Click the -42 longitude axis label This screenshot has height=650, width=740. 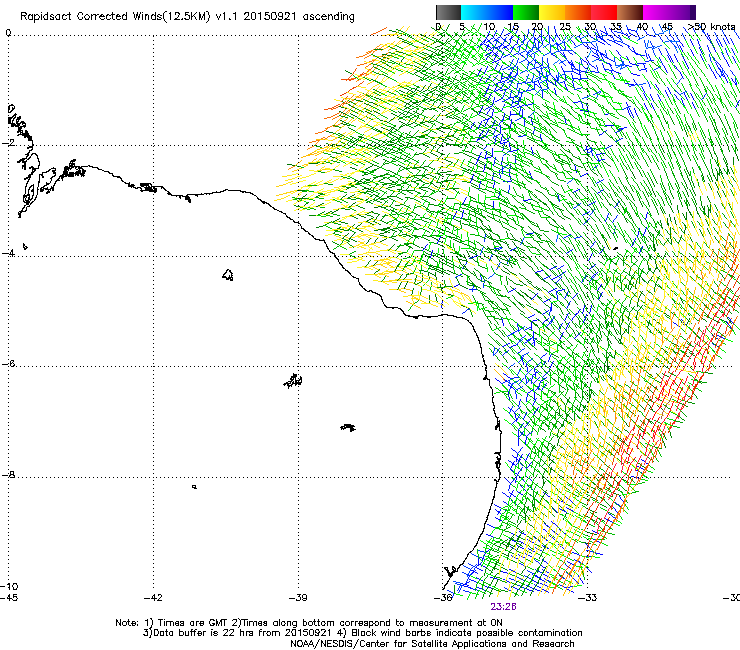tap(153, 598)
